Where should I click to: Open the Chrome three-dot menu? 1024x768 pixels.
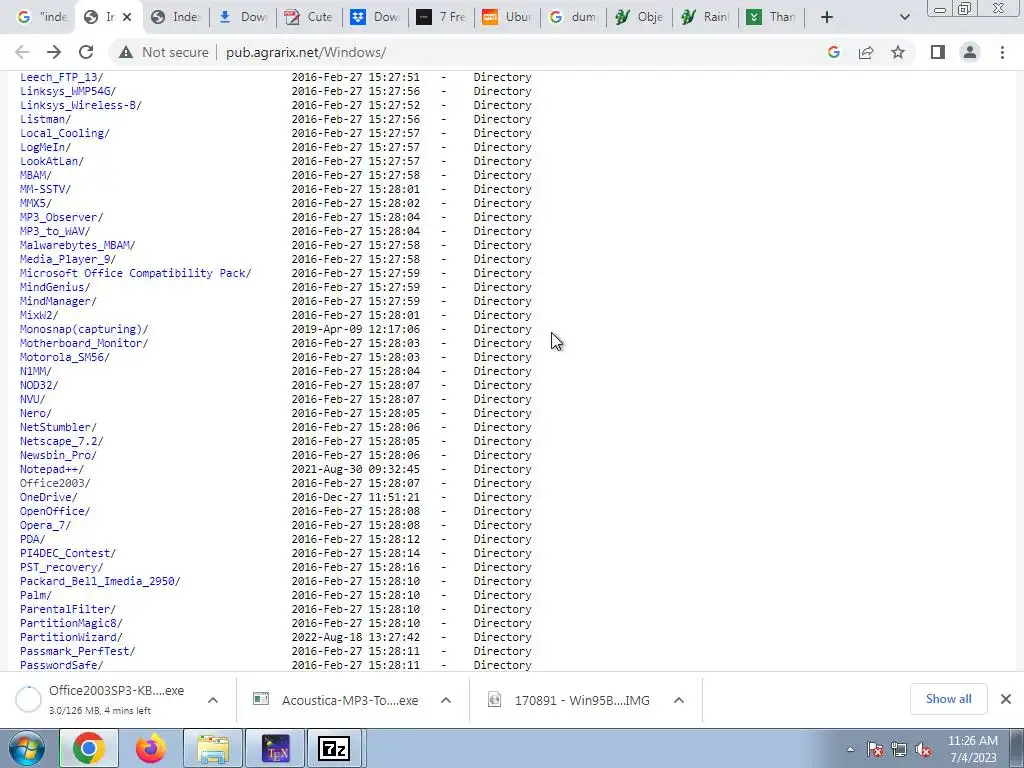point(1002,52)
